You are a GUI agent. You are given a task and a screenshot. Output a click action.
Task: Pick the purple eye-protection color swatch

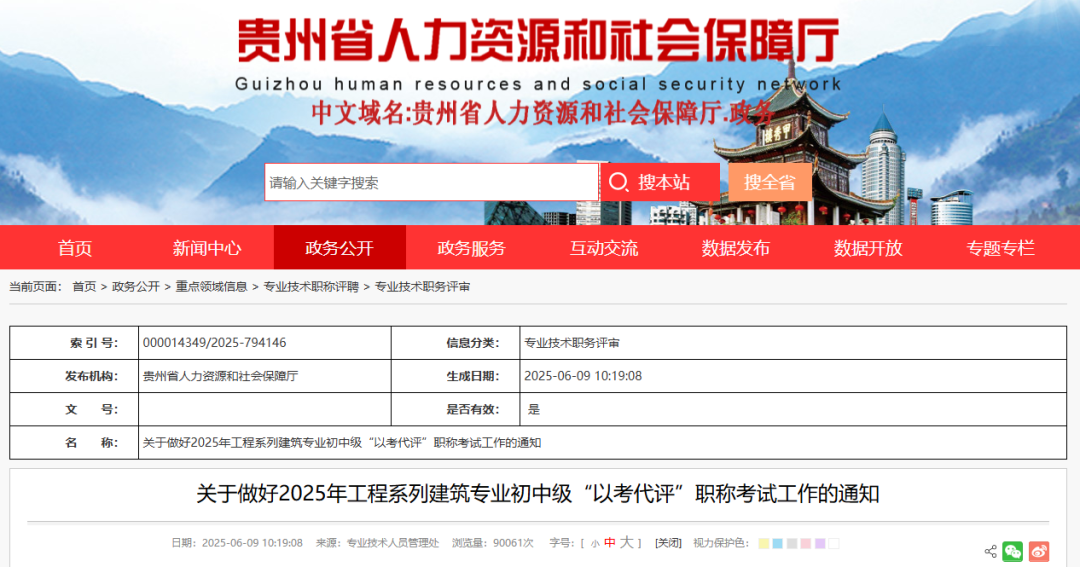820,543
